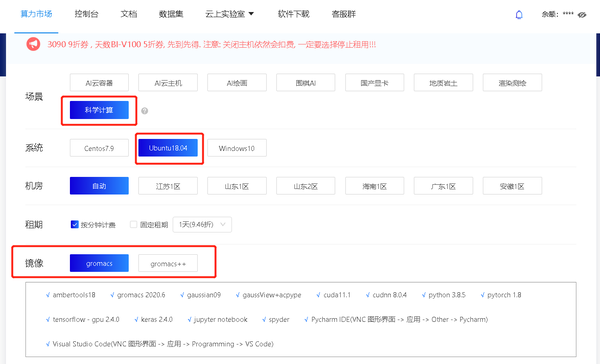Click the pytorch 1.8 entry
Image resolution: width=600 pixels, height=364 pixels.
501,295
